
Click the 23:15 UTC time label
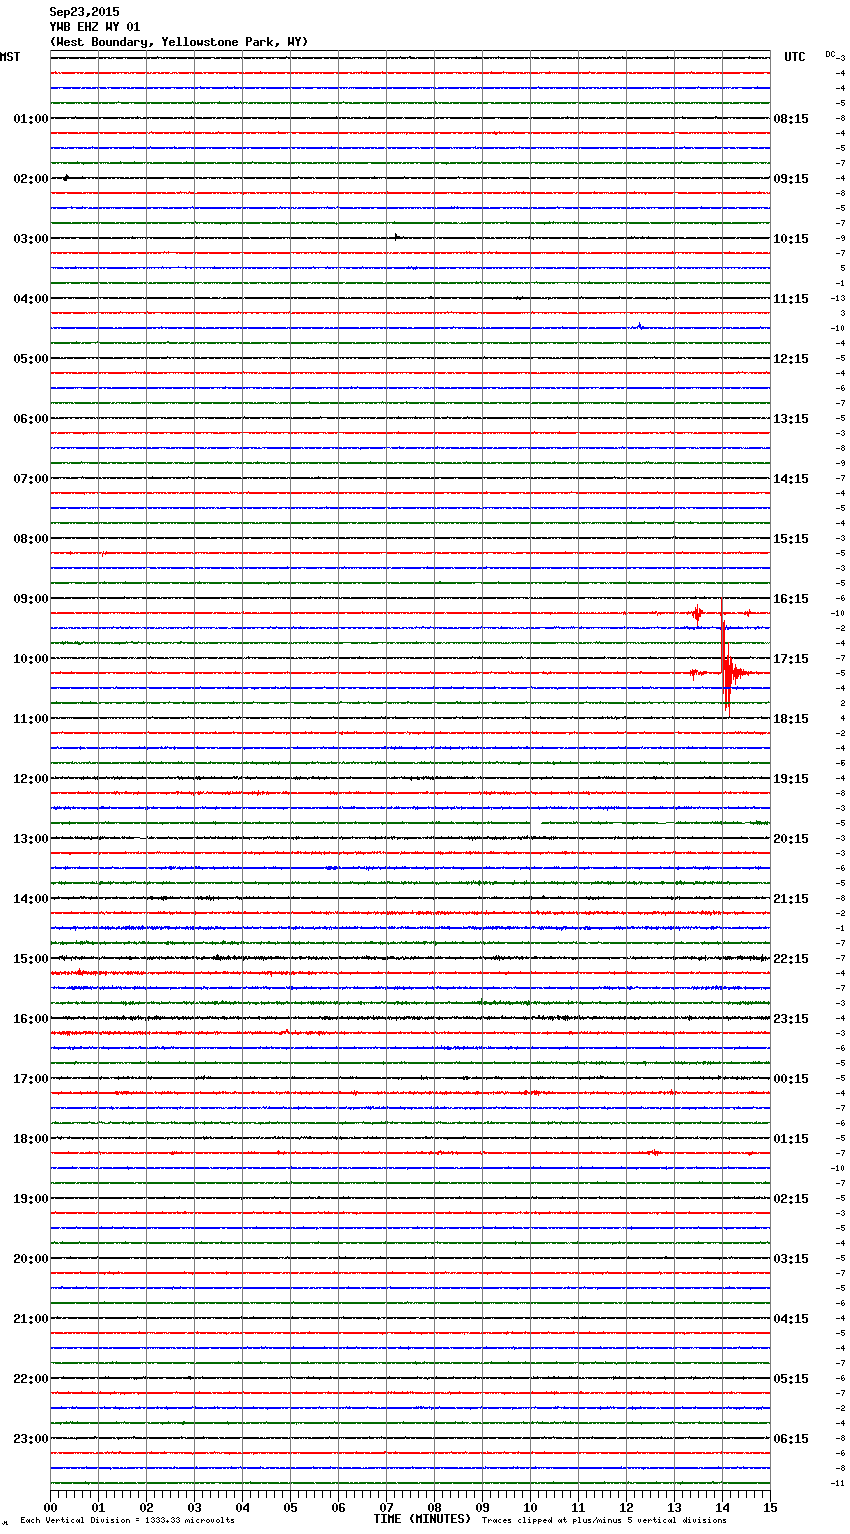tap(791, 1019)
